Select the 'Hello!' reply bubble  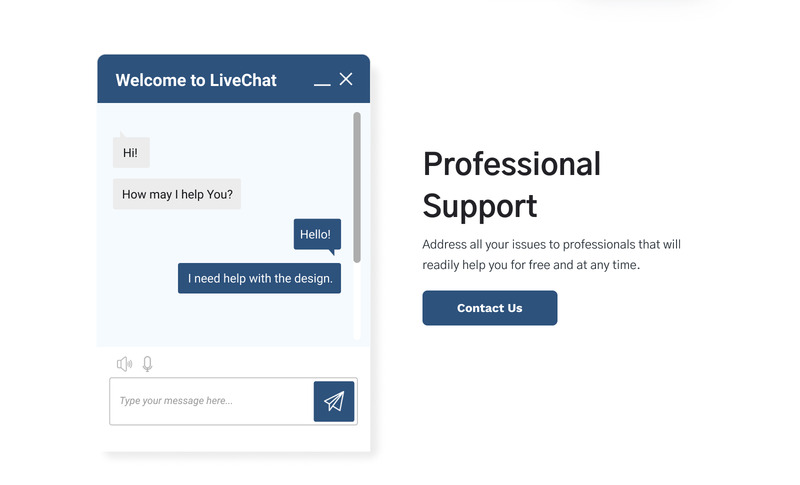point(316,235)
